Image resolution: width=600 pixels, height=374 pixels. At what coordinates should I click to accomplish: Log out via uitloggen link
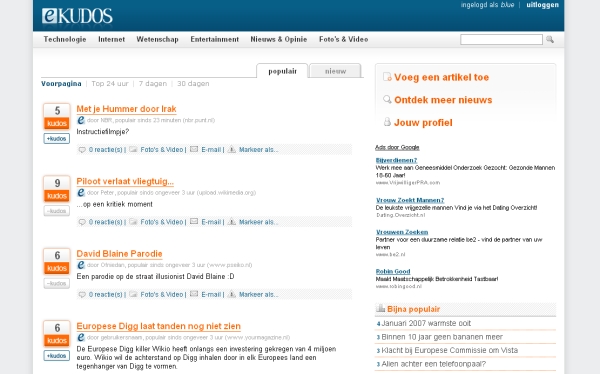coord(542,5)
